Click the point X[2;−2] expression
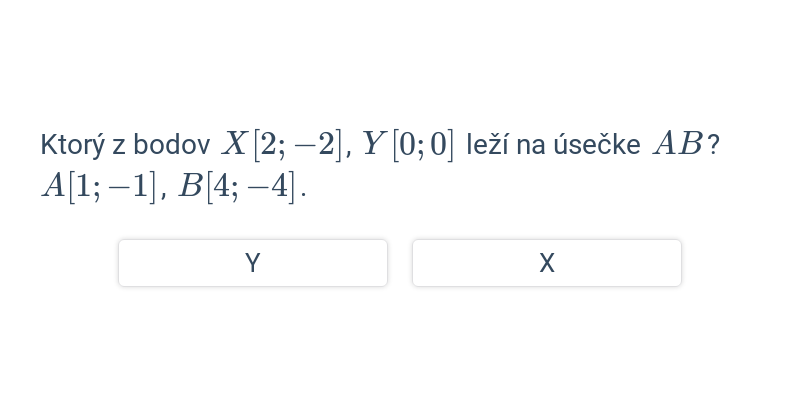The image size is (800, 400). pyautogui.click(x=282, y=145)
